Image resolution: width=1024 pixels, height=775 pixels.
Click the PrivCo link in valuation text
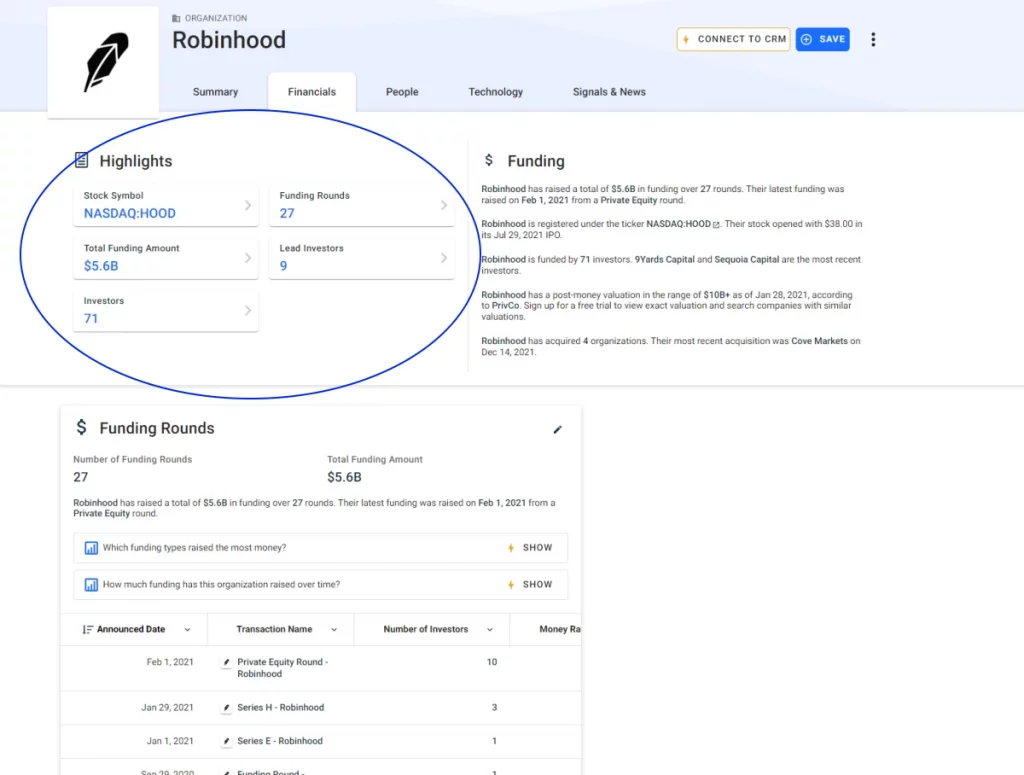[x=505, y=306]
